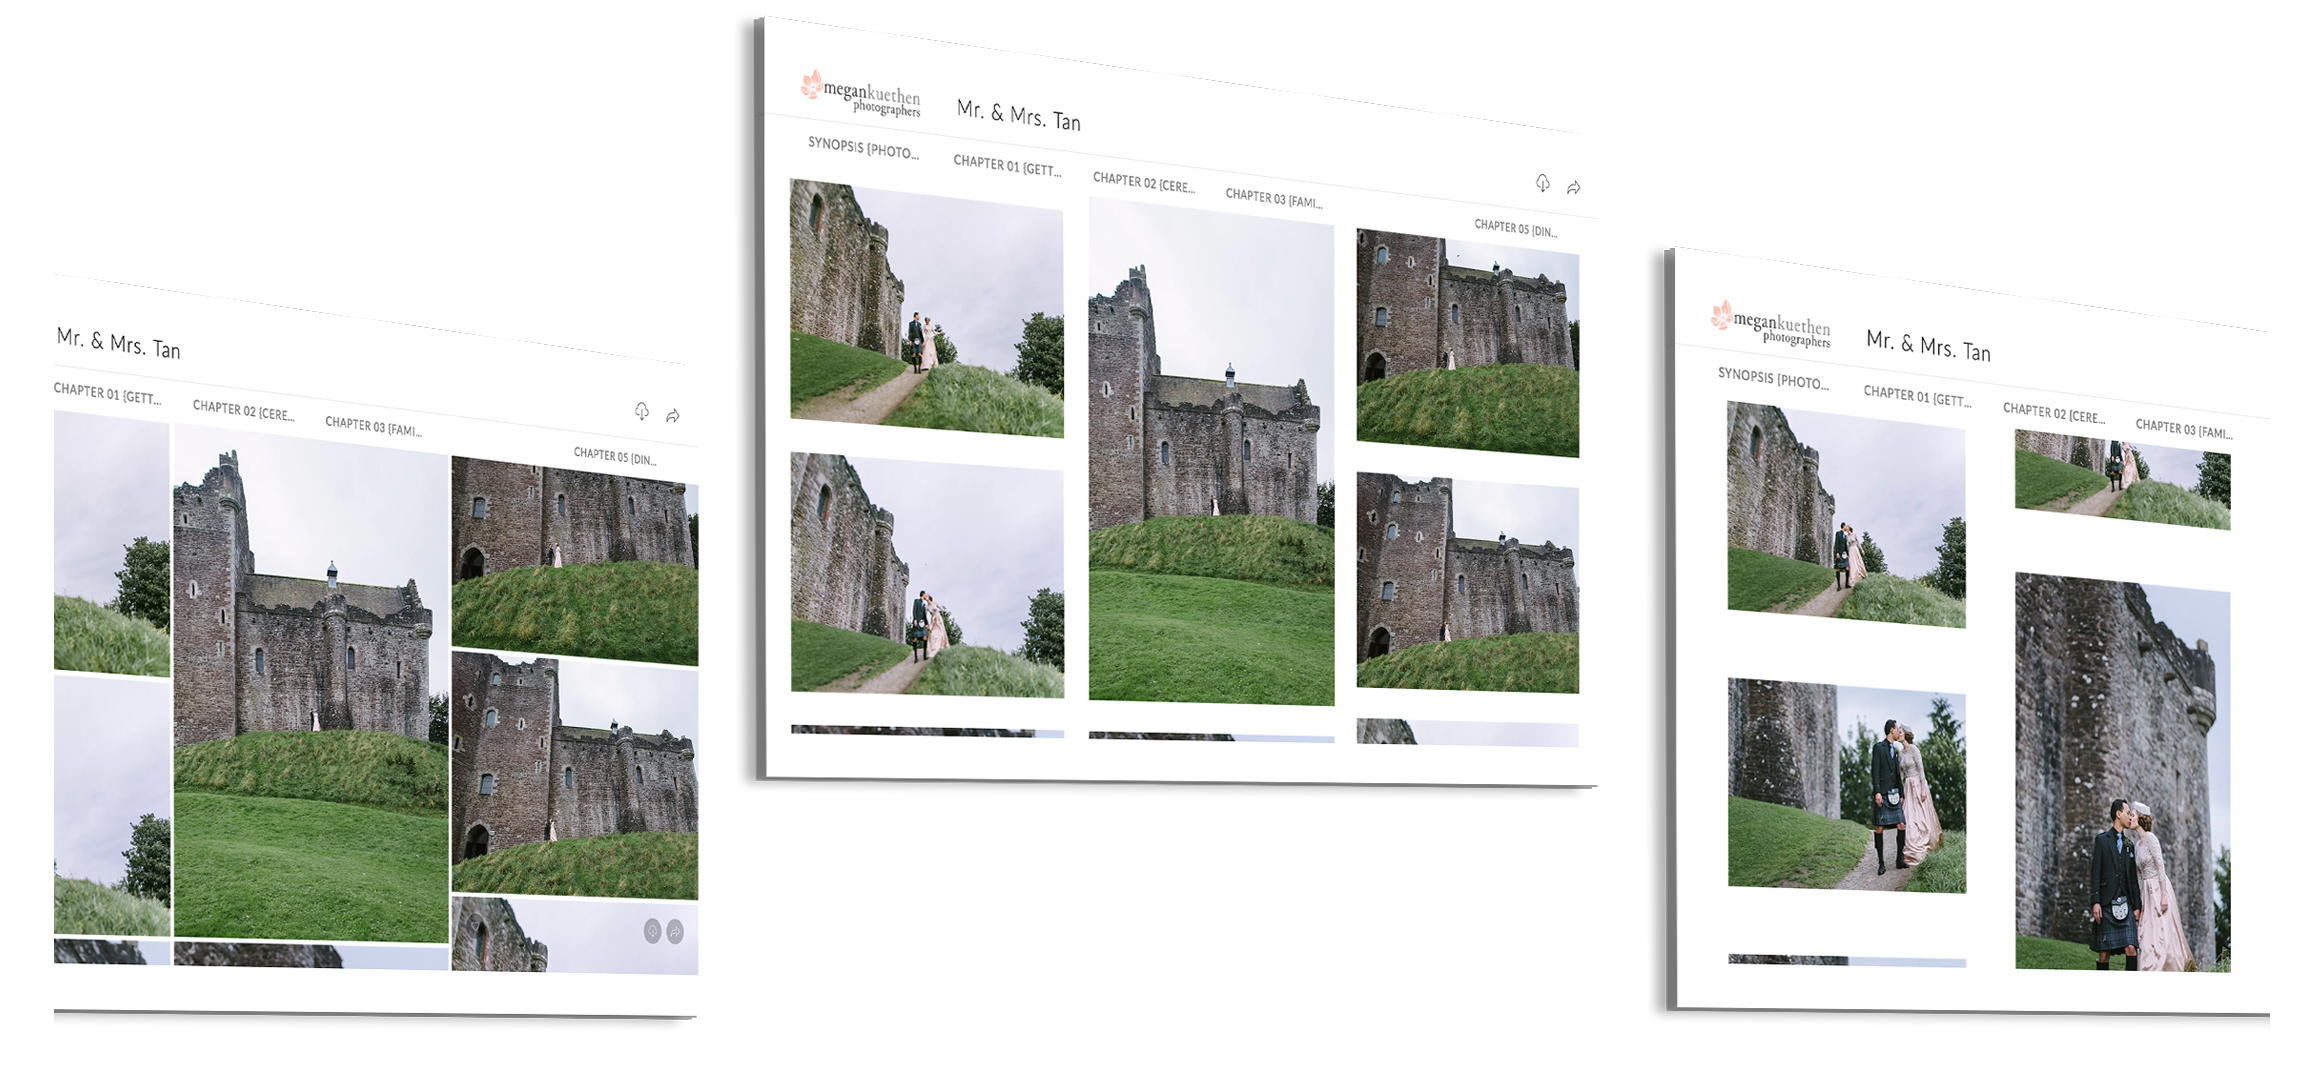The width and height of the screenshot is (2324, 1070).
Task: Open the right window's top-left castle path photo
Action: tap(1846, 514)
